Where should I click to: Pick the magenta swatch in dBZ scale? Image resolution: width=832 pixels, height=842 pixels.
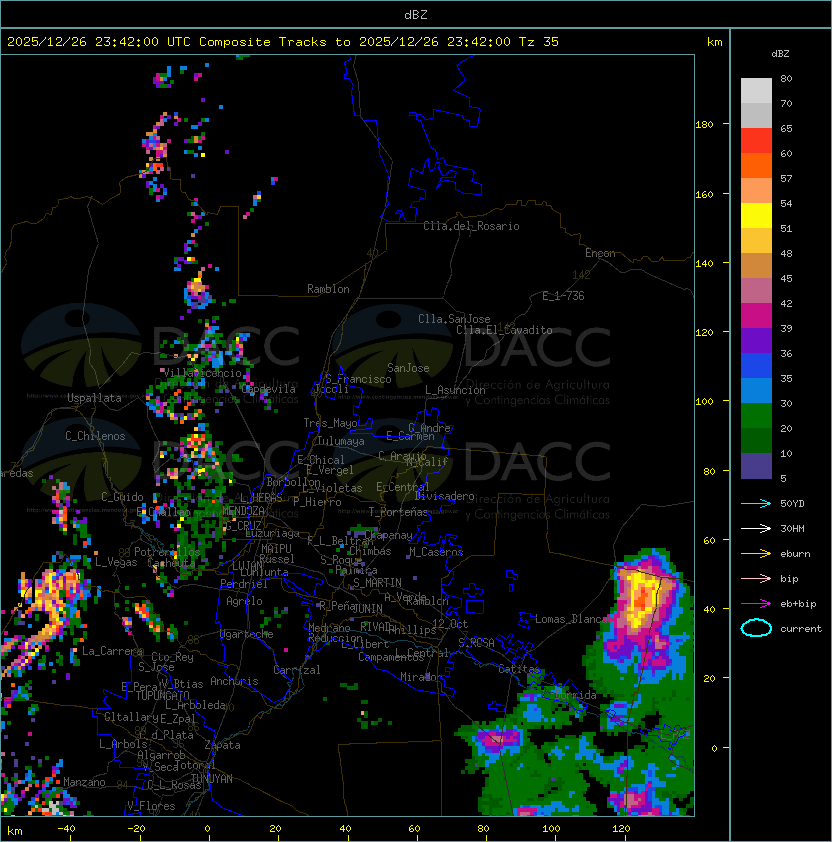pos(756,316)
